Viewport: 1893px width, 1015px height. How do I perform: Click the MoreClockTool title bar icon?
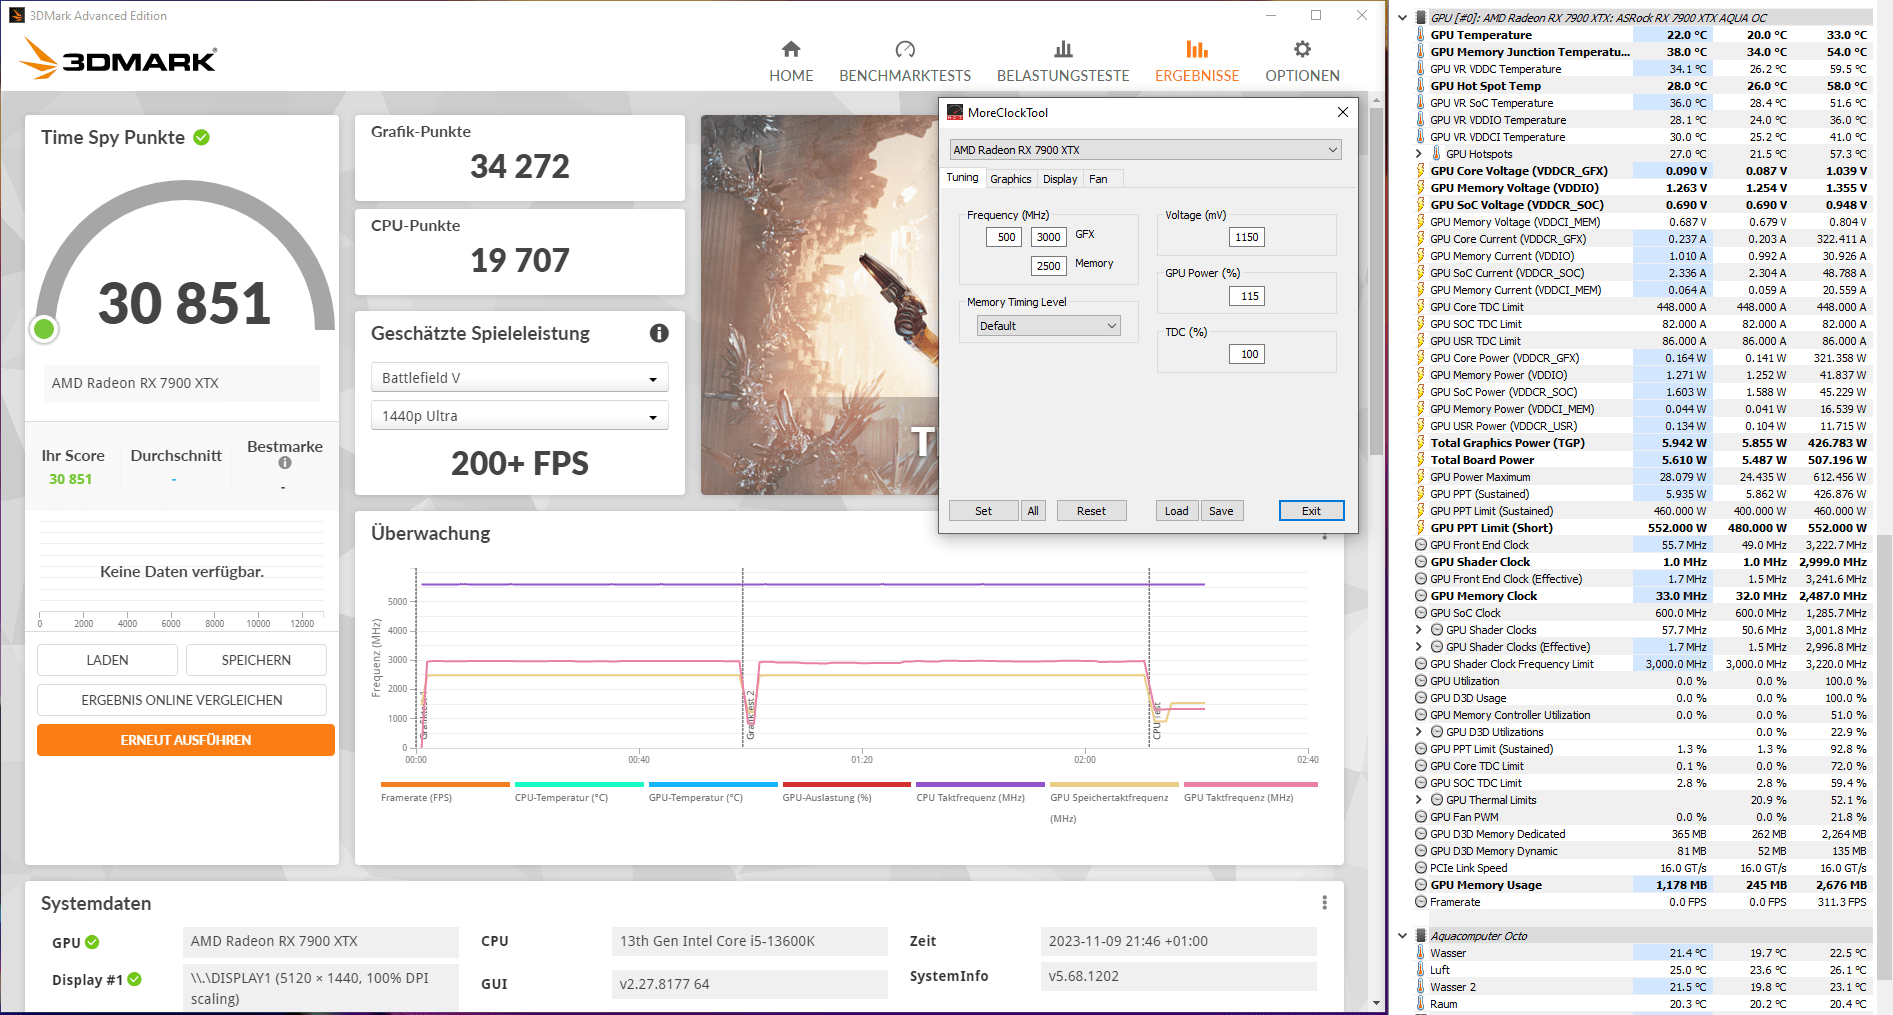[x=955, y=112]
